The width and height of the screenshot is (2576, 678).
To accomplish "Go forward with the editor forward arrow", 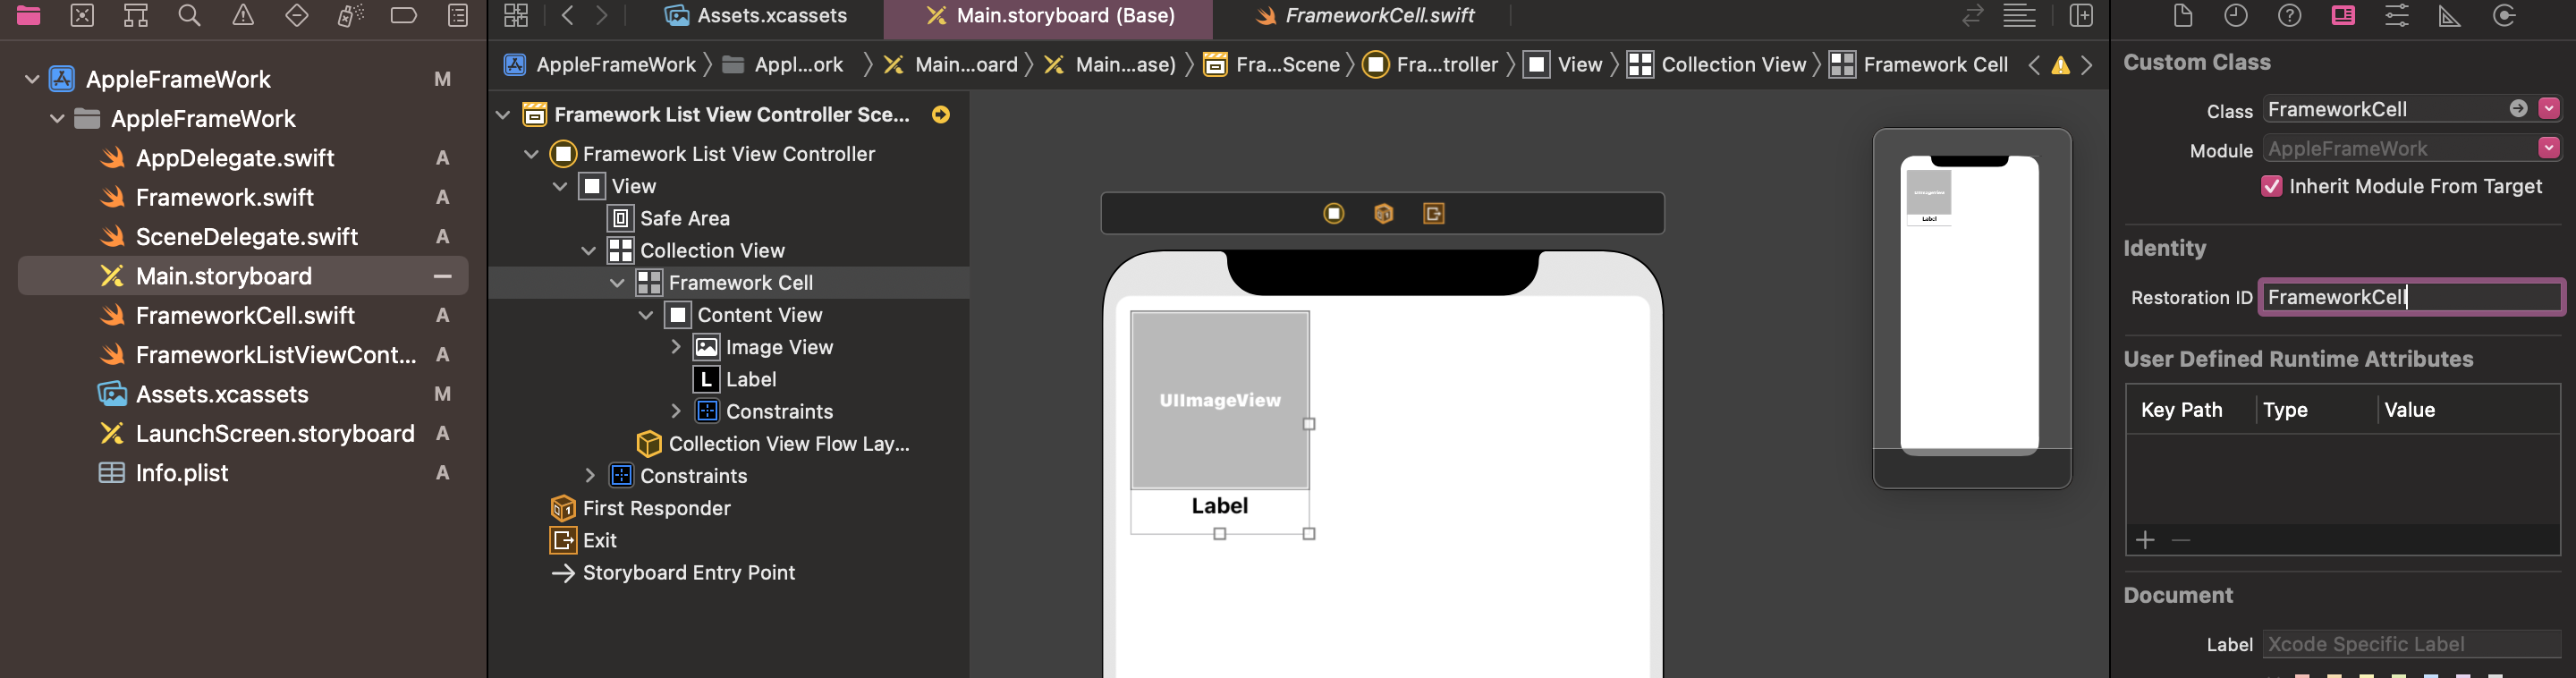I will coord(602,15).
